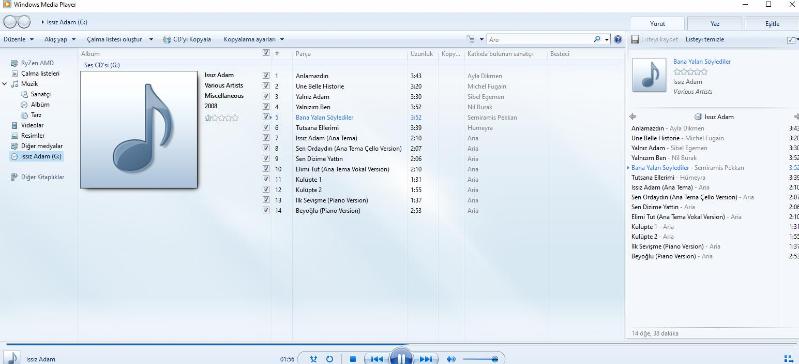Click the Sanatçı artist icon in sidebar
799x364 pixels.
24,94
